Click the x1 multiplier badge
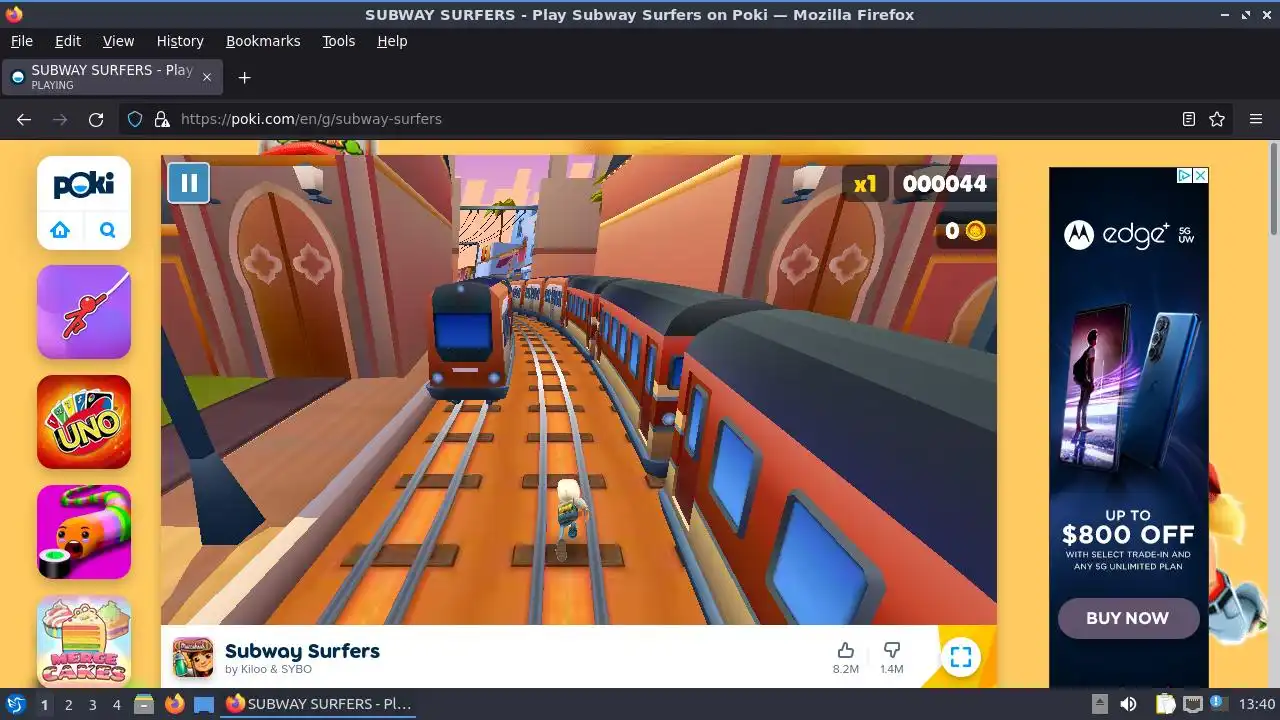Image resolution: width=1280 pixels, height=720 pixels. point(865,184)
